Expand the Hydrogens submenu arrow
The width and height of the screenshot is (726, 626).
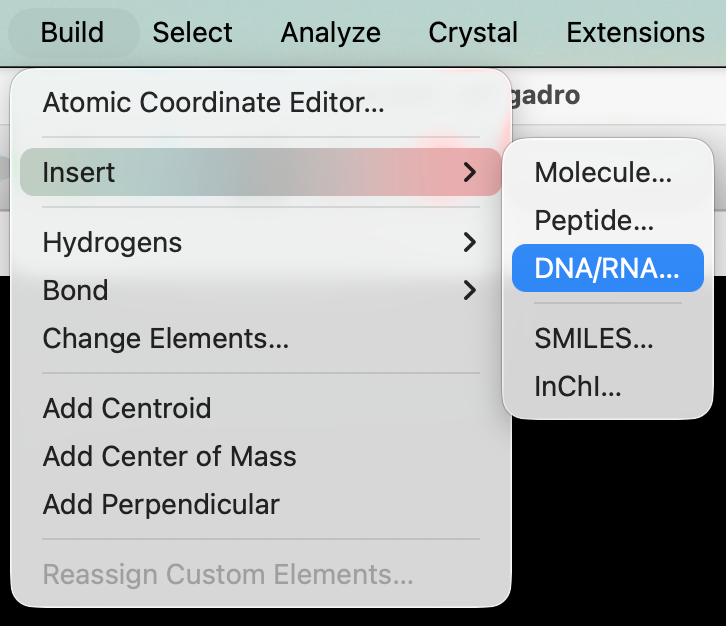469,242
